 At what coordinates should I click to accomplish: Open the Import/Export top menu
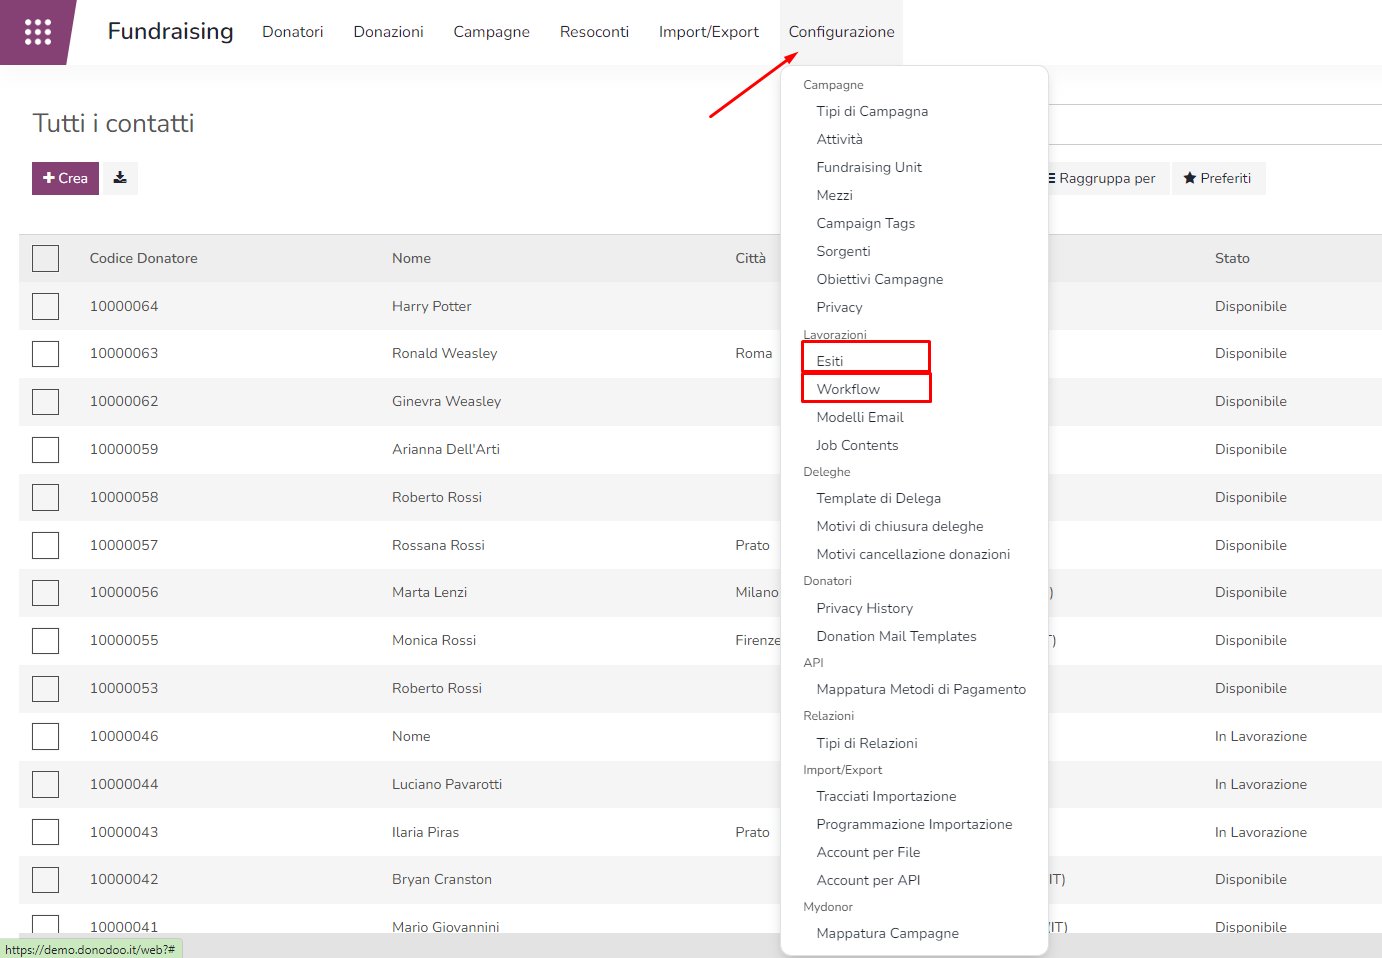708,32
